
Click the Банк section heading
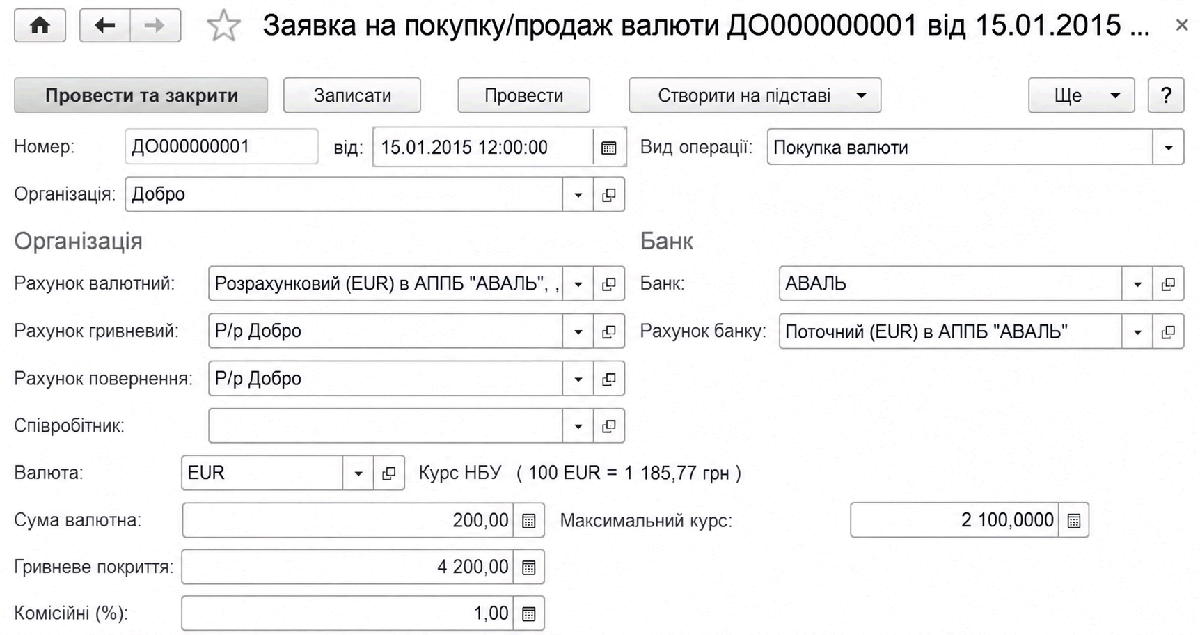(x=666, y=241)
